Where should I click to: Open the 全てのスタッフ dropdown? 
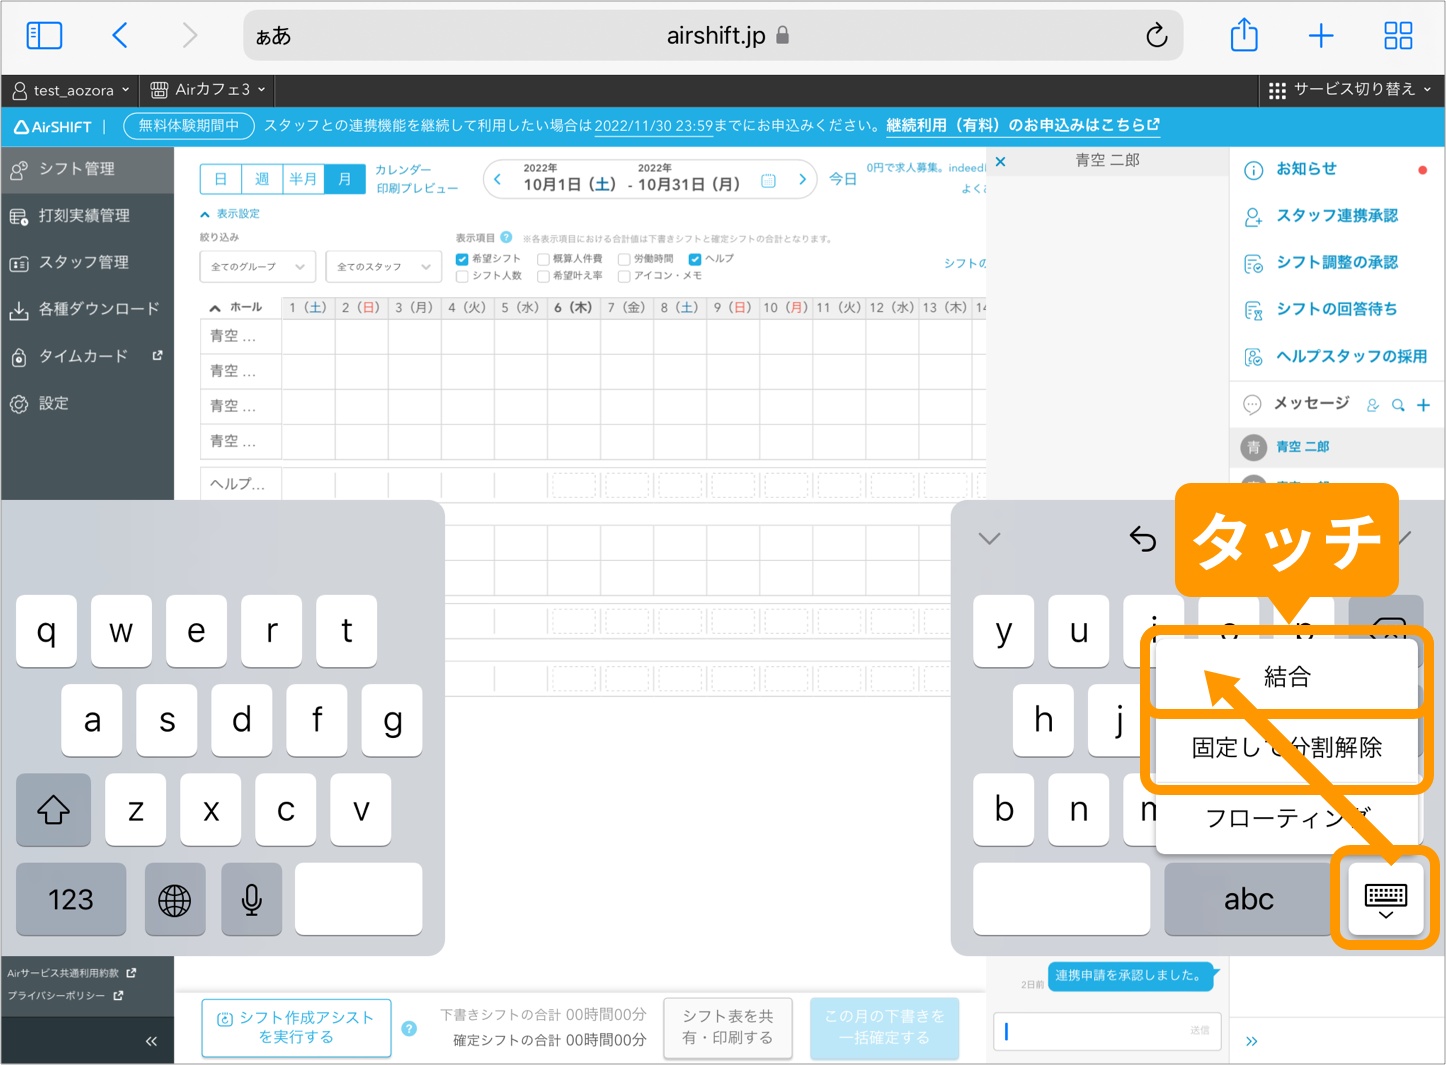(383, 266)
